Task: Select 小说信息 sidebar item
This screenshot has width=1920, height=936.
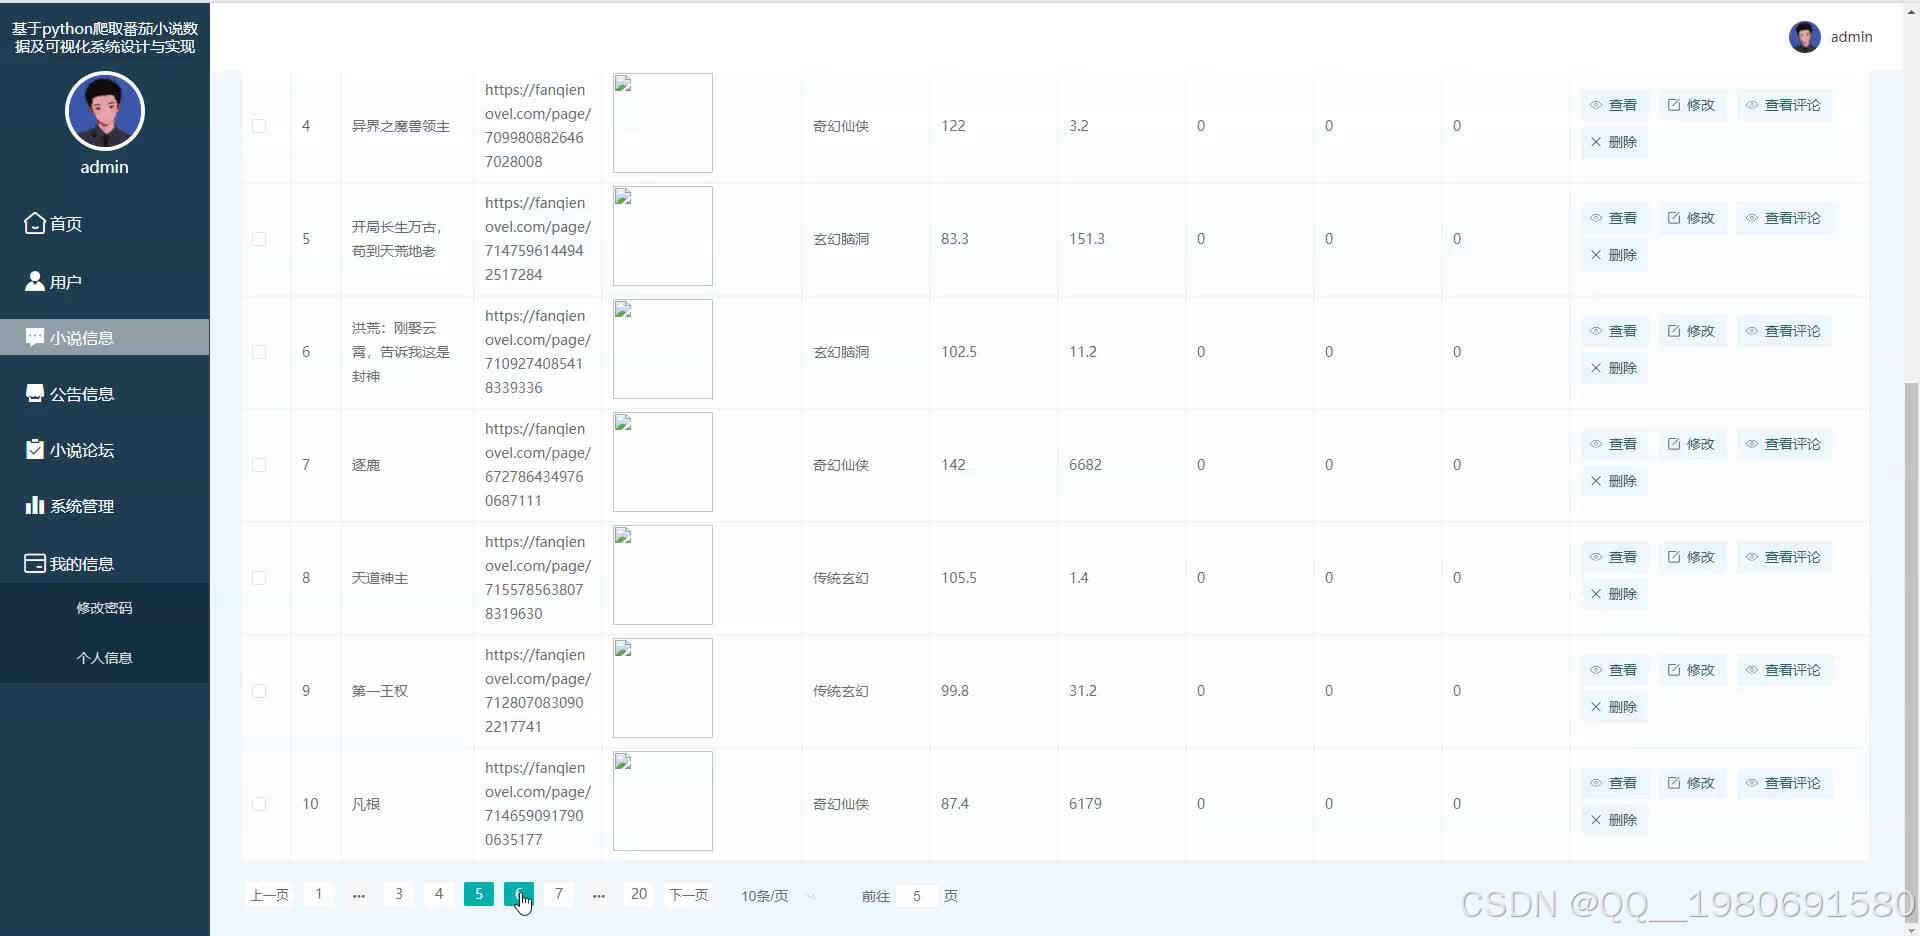Action: click(104, 337)
